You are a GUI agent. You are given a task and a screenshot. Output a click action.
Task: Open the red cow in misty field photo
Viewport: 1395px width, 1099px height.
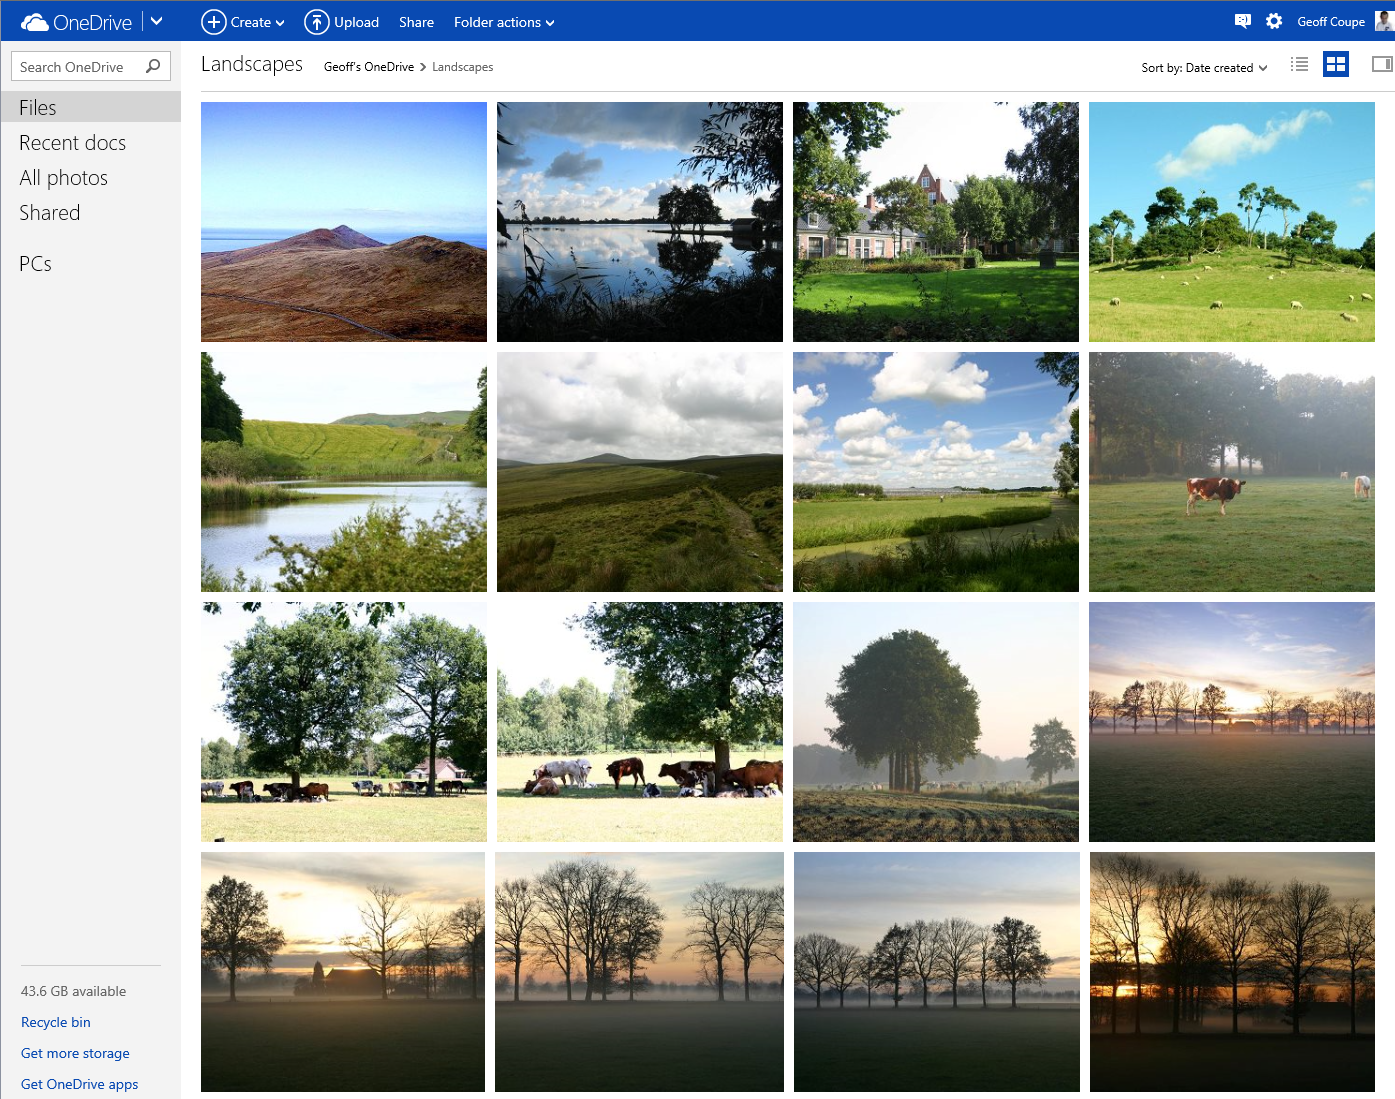pyautogui.click(x=1231, y=472)
